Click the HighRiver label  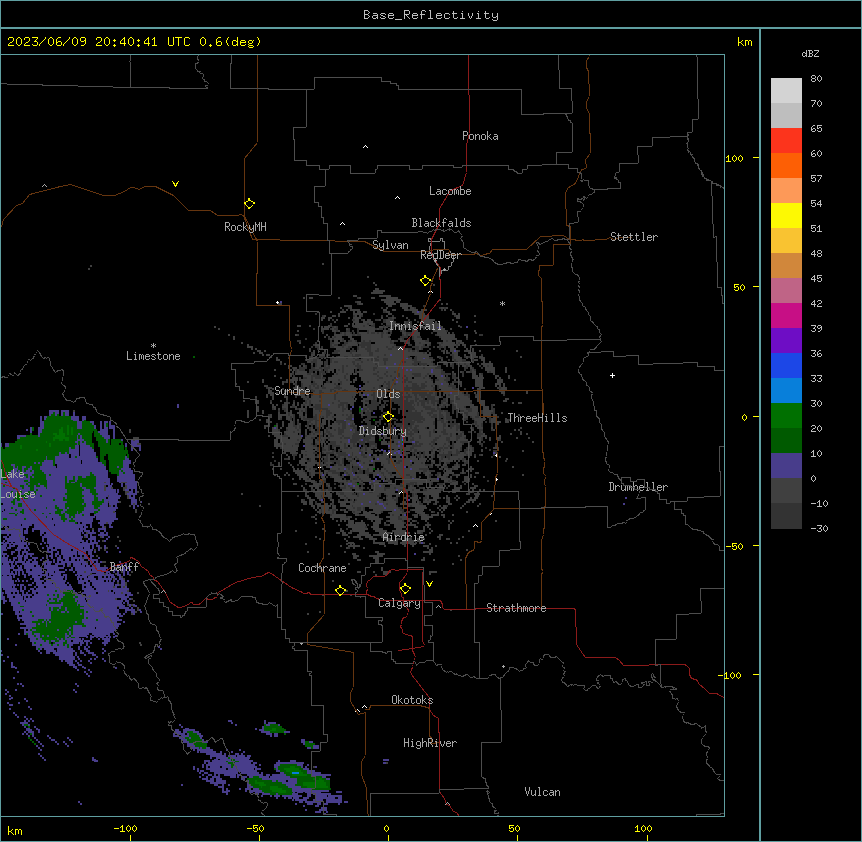pos(430,743)
